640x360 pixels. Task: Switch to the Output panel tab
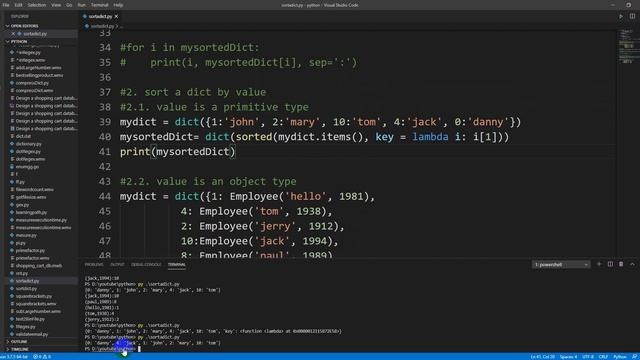click(x=117, y=264)
